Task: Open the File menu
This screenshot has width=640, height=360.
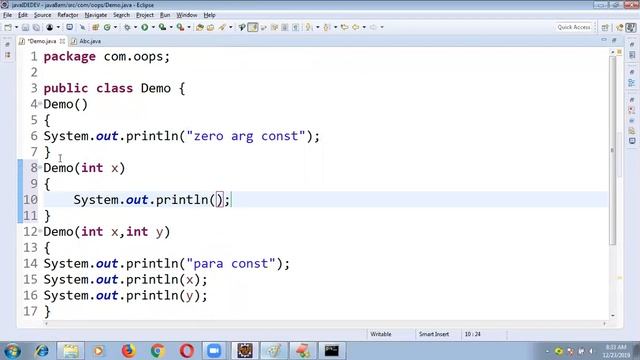Action: (7, 15)
